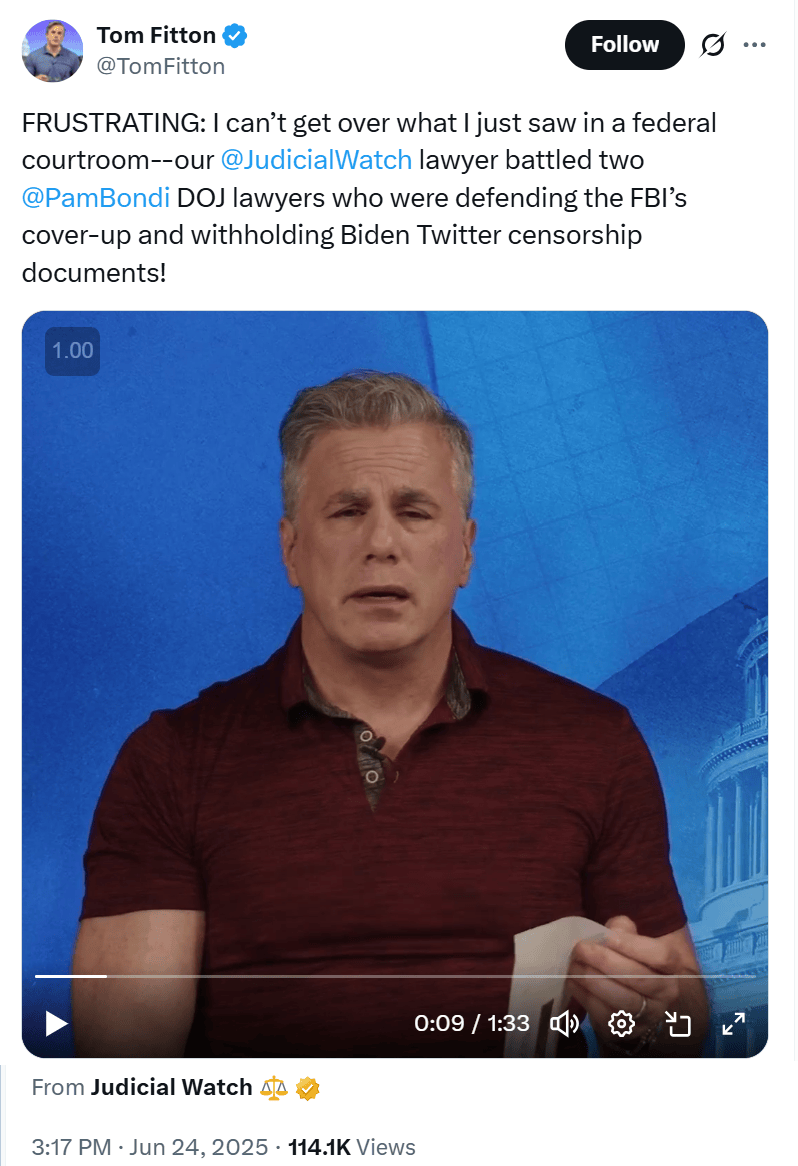The image size is (798, 1166).
Task: Click the scales emoji beside Judicial Watch
Action: pos(274,1088)
